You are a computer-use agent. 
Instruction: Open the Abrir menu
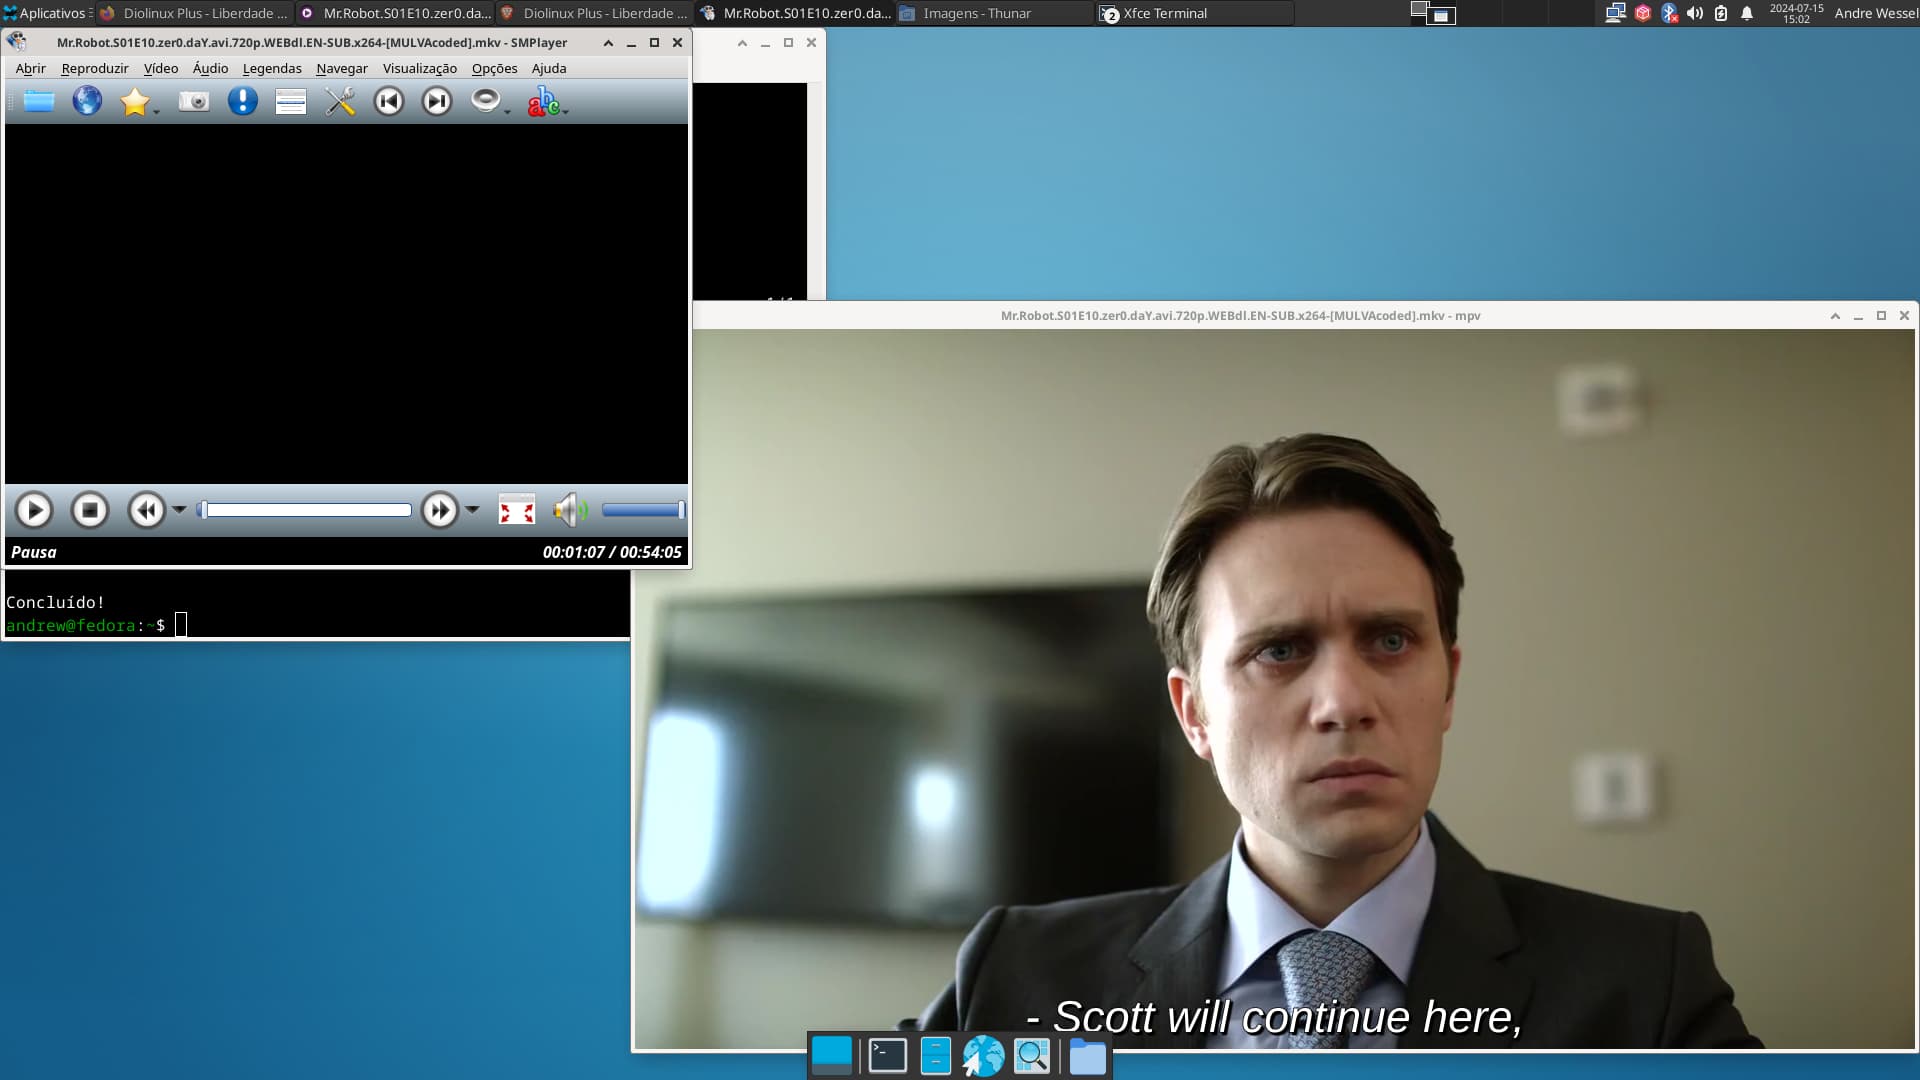point(31,68)
